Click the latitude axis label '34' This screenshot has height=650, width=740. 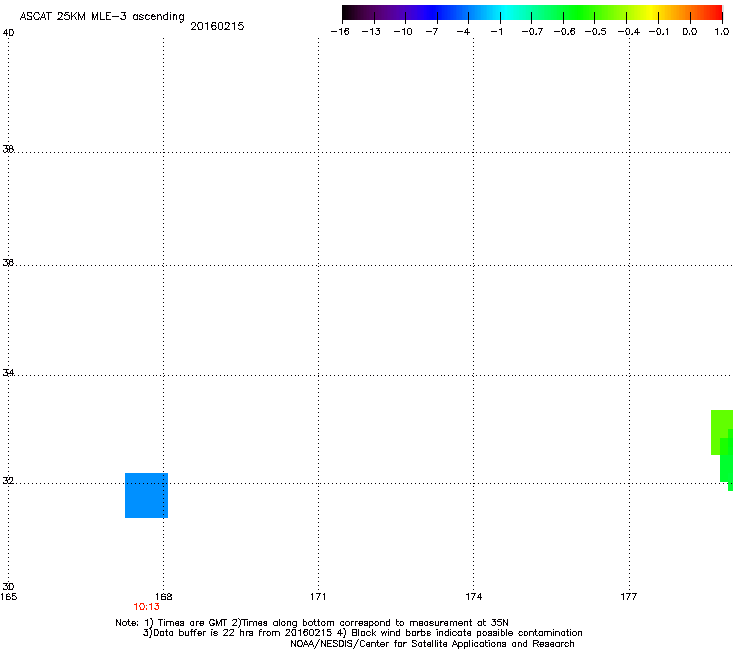(x=8, y=372)
